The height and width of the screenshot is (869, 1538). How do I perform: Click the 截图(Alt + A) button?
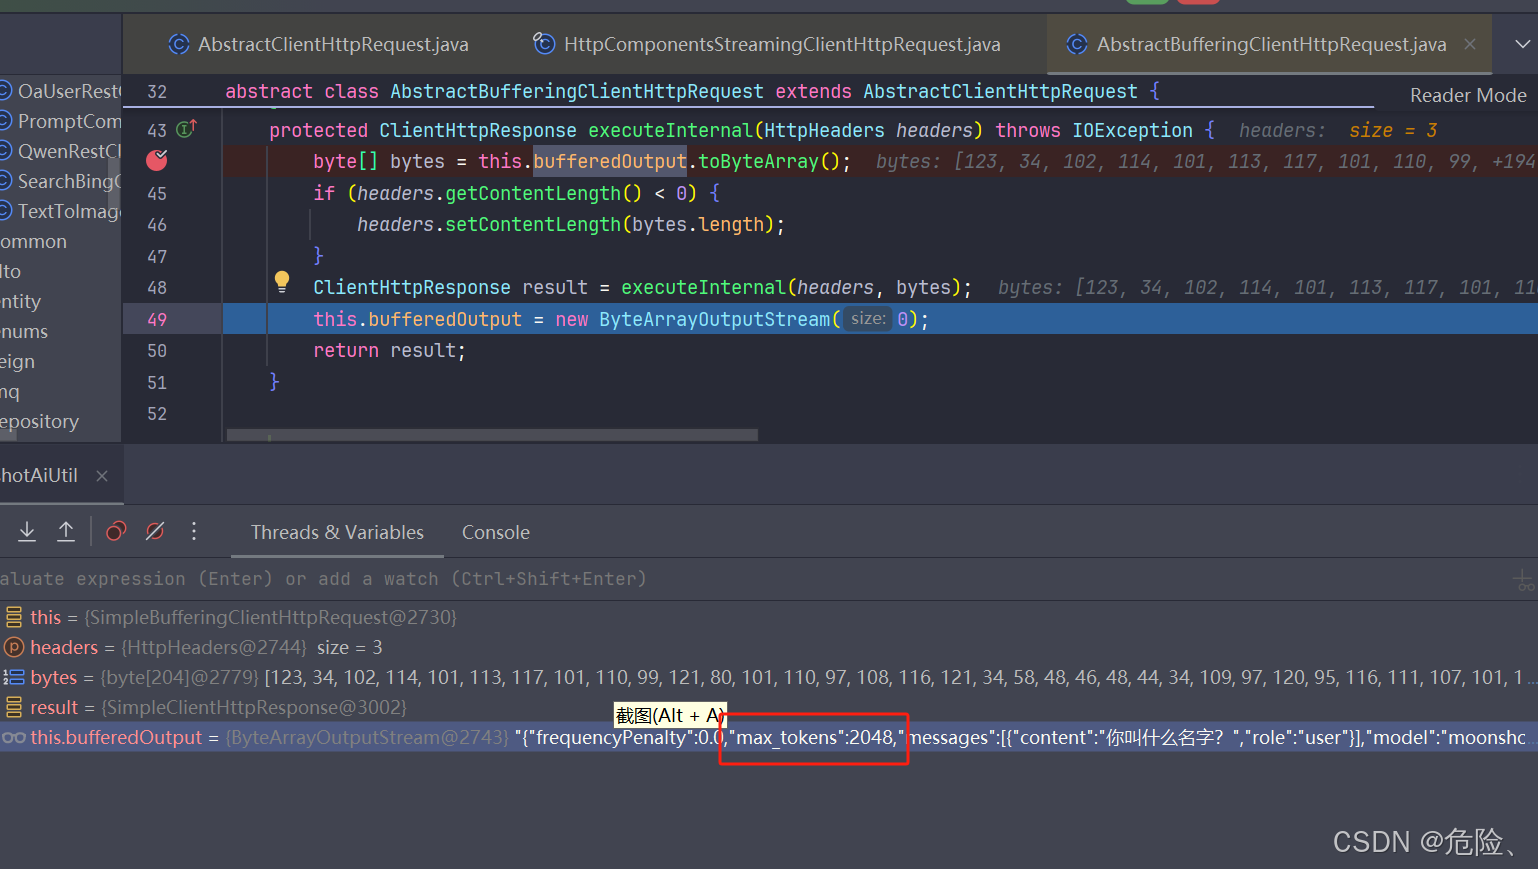[x=669, y=715]
